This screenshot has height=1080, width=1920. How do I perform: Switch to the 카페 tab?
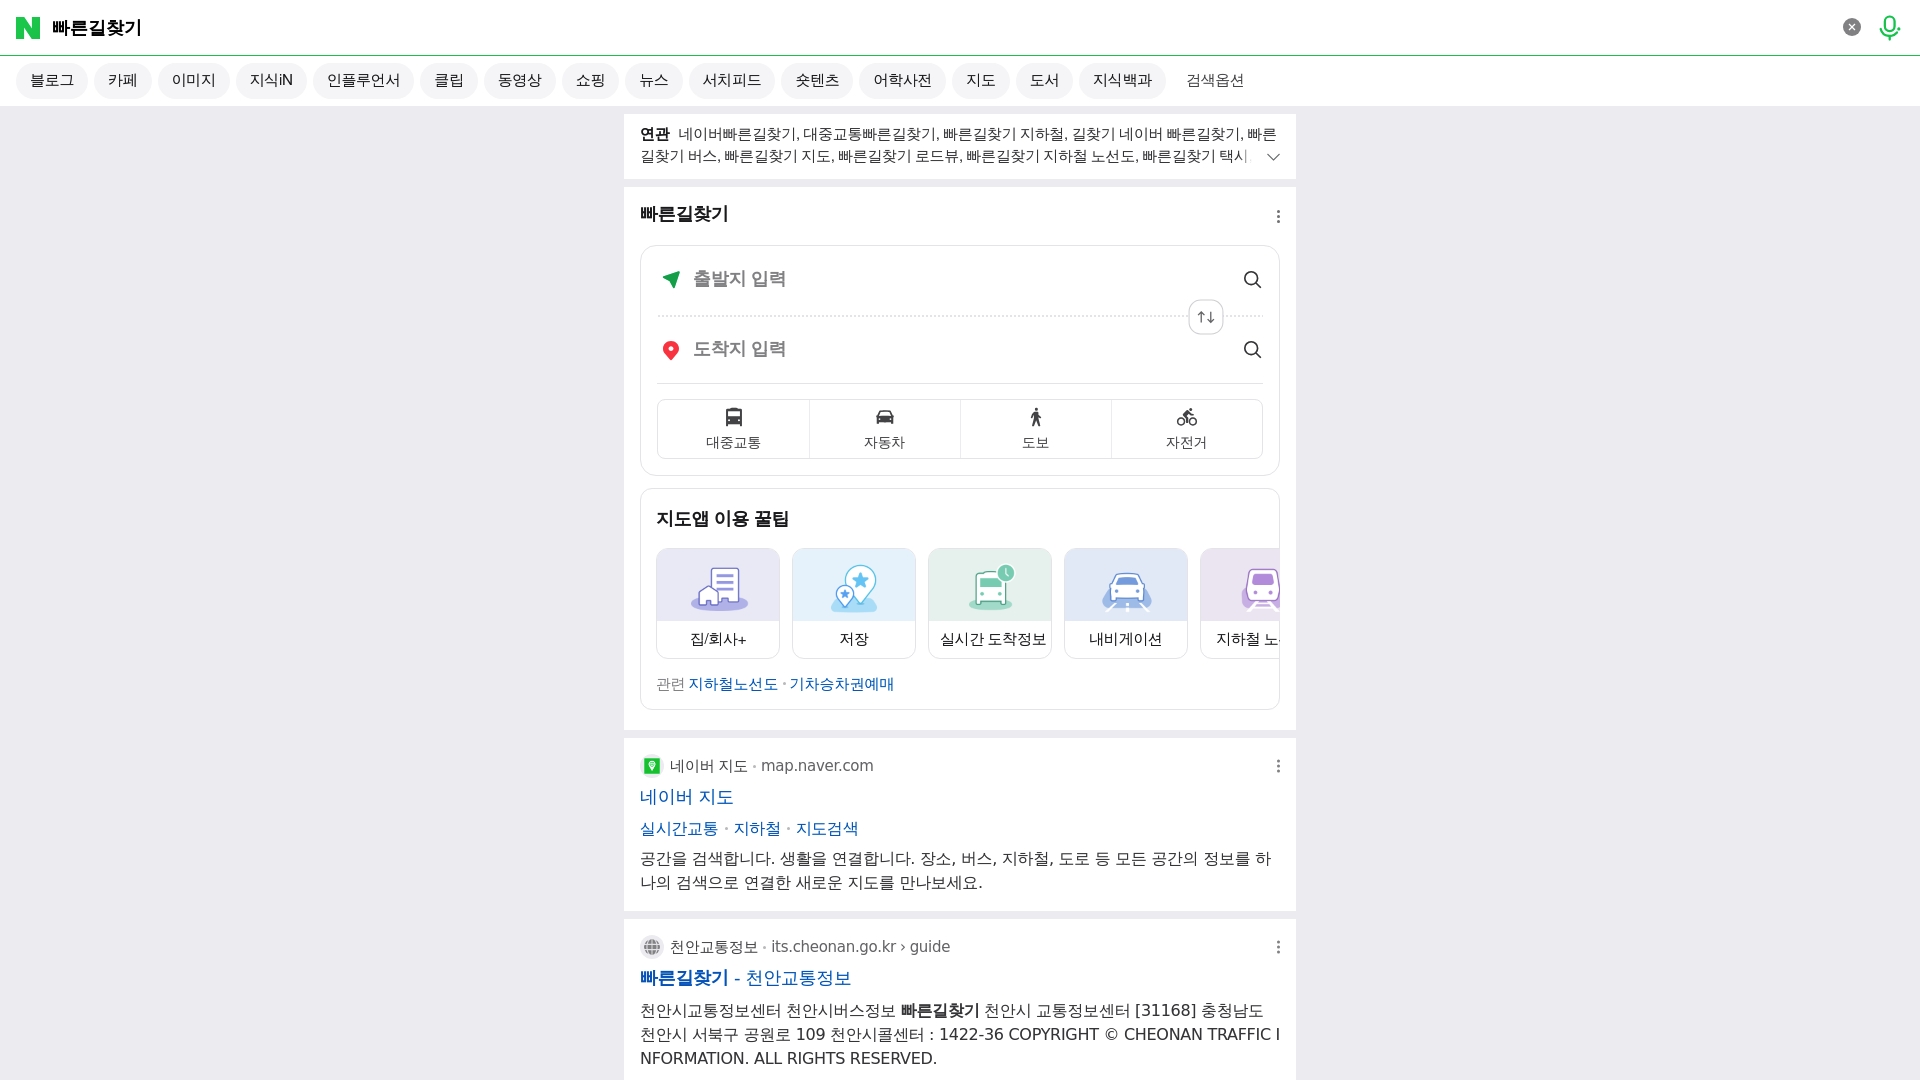[x=123, y=81]
